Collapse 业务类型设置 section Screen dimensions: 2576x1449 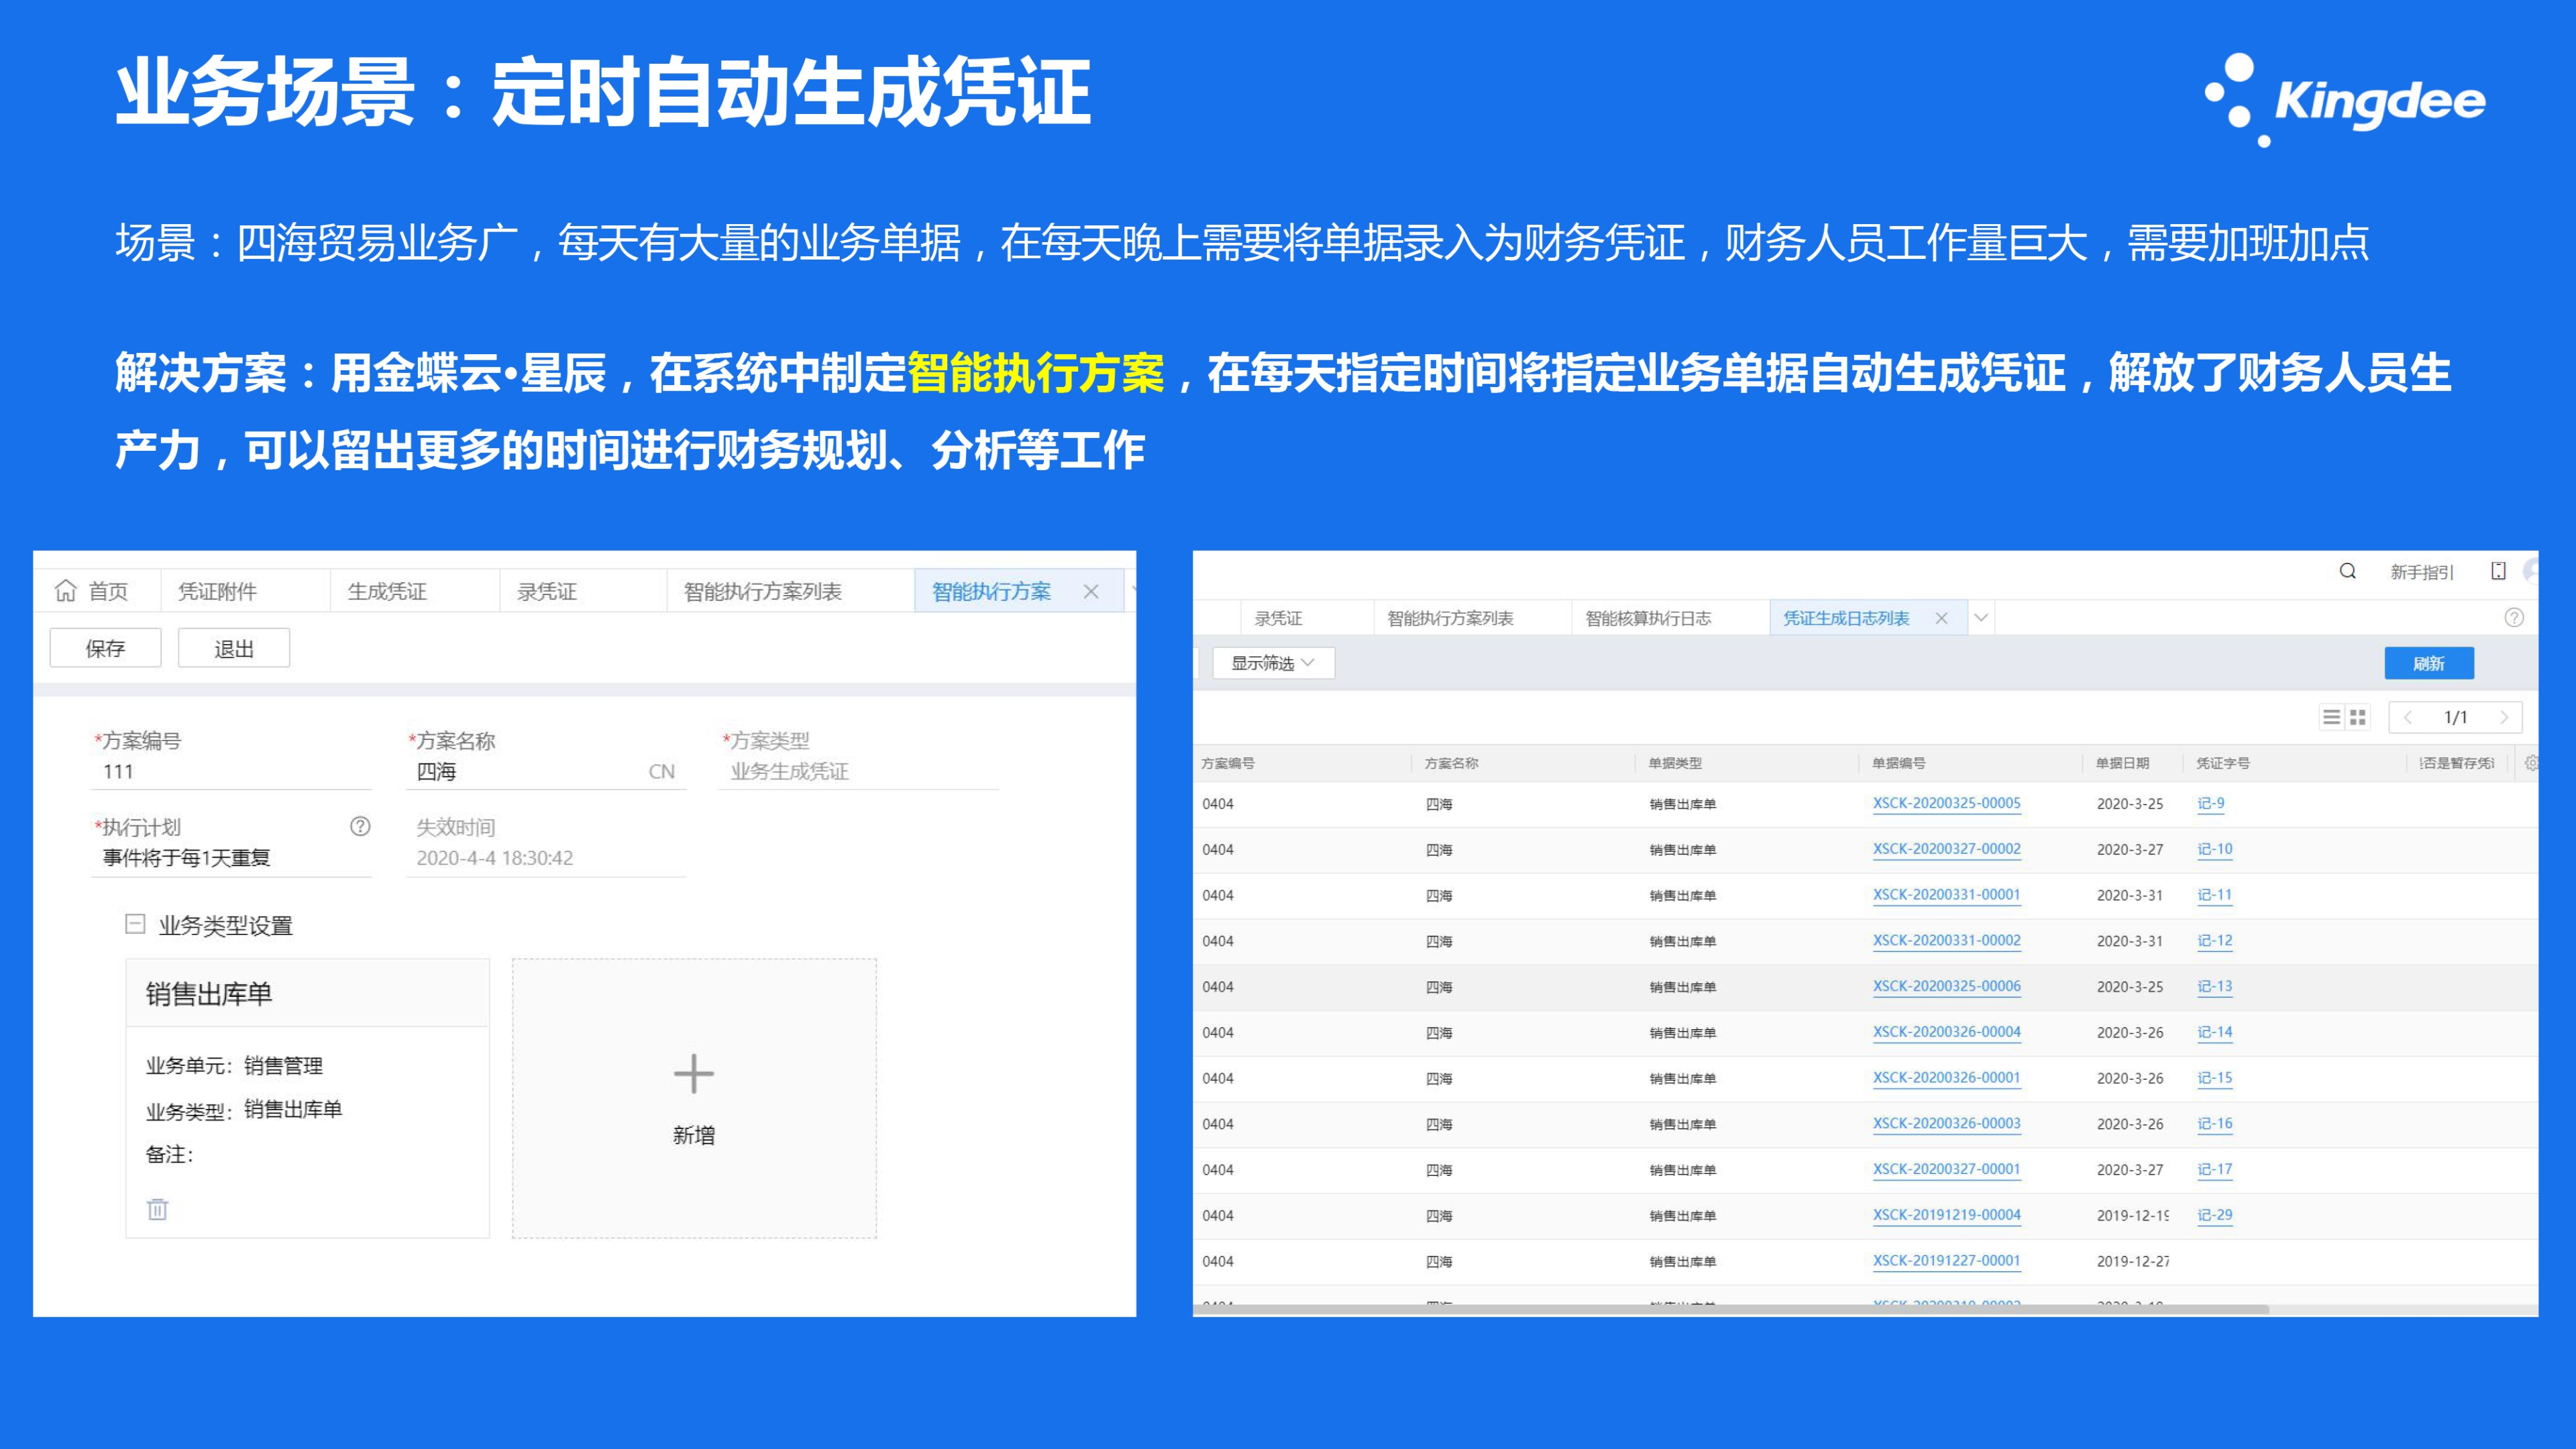coord(135,924)
